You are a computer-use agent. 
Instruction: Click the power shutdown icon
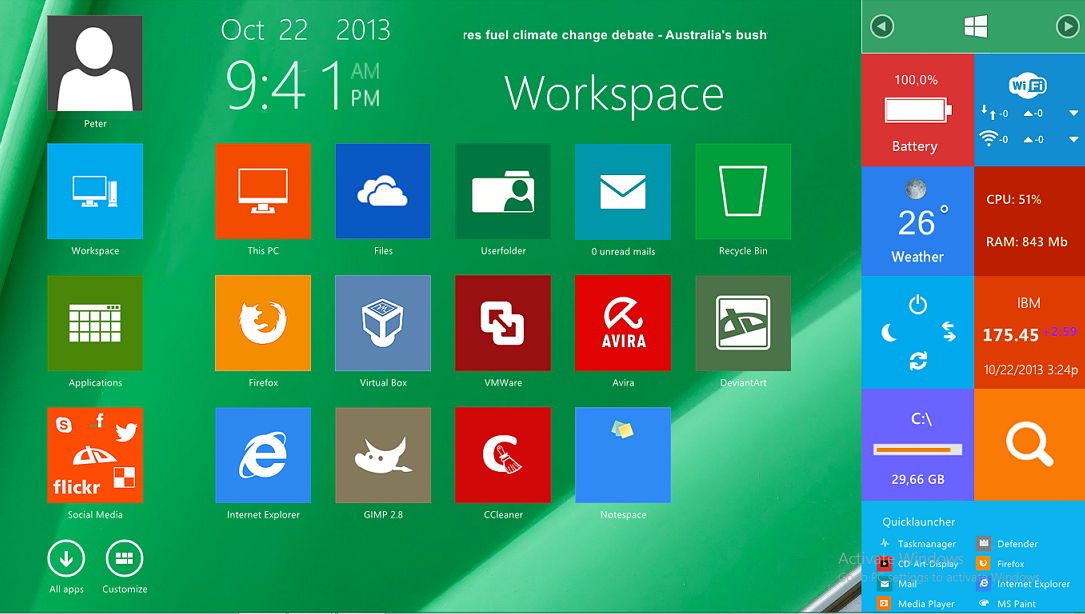tap(918, 305)
